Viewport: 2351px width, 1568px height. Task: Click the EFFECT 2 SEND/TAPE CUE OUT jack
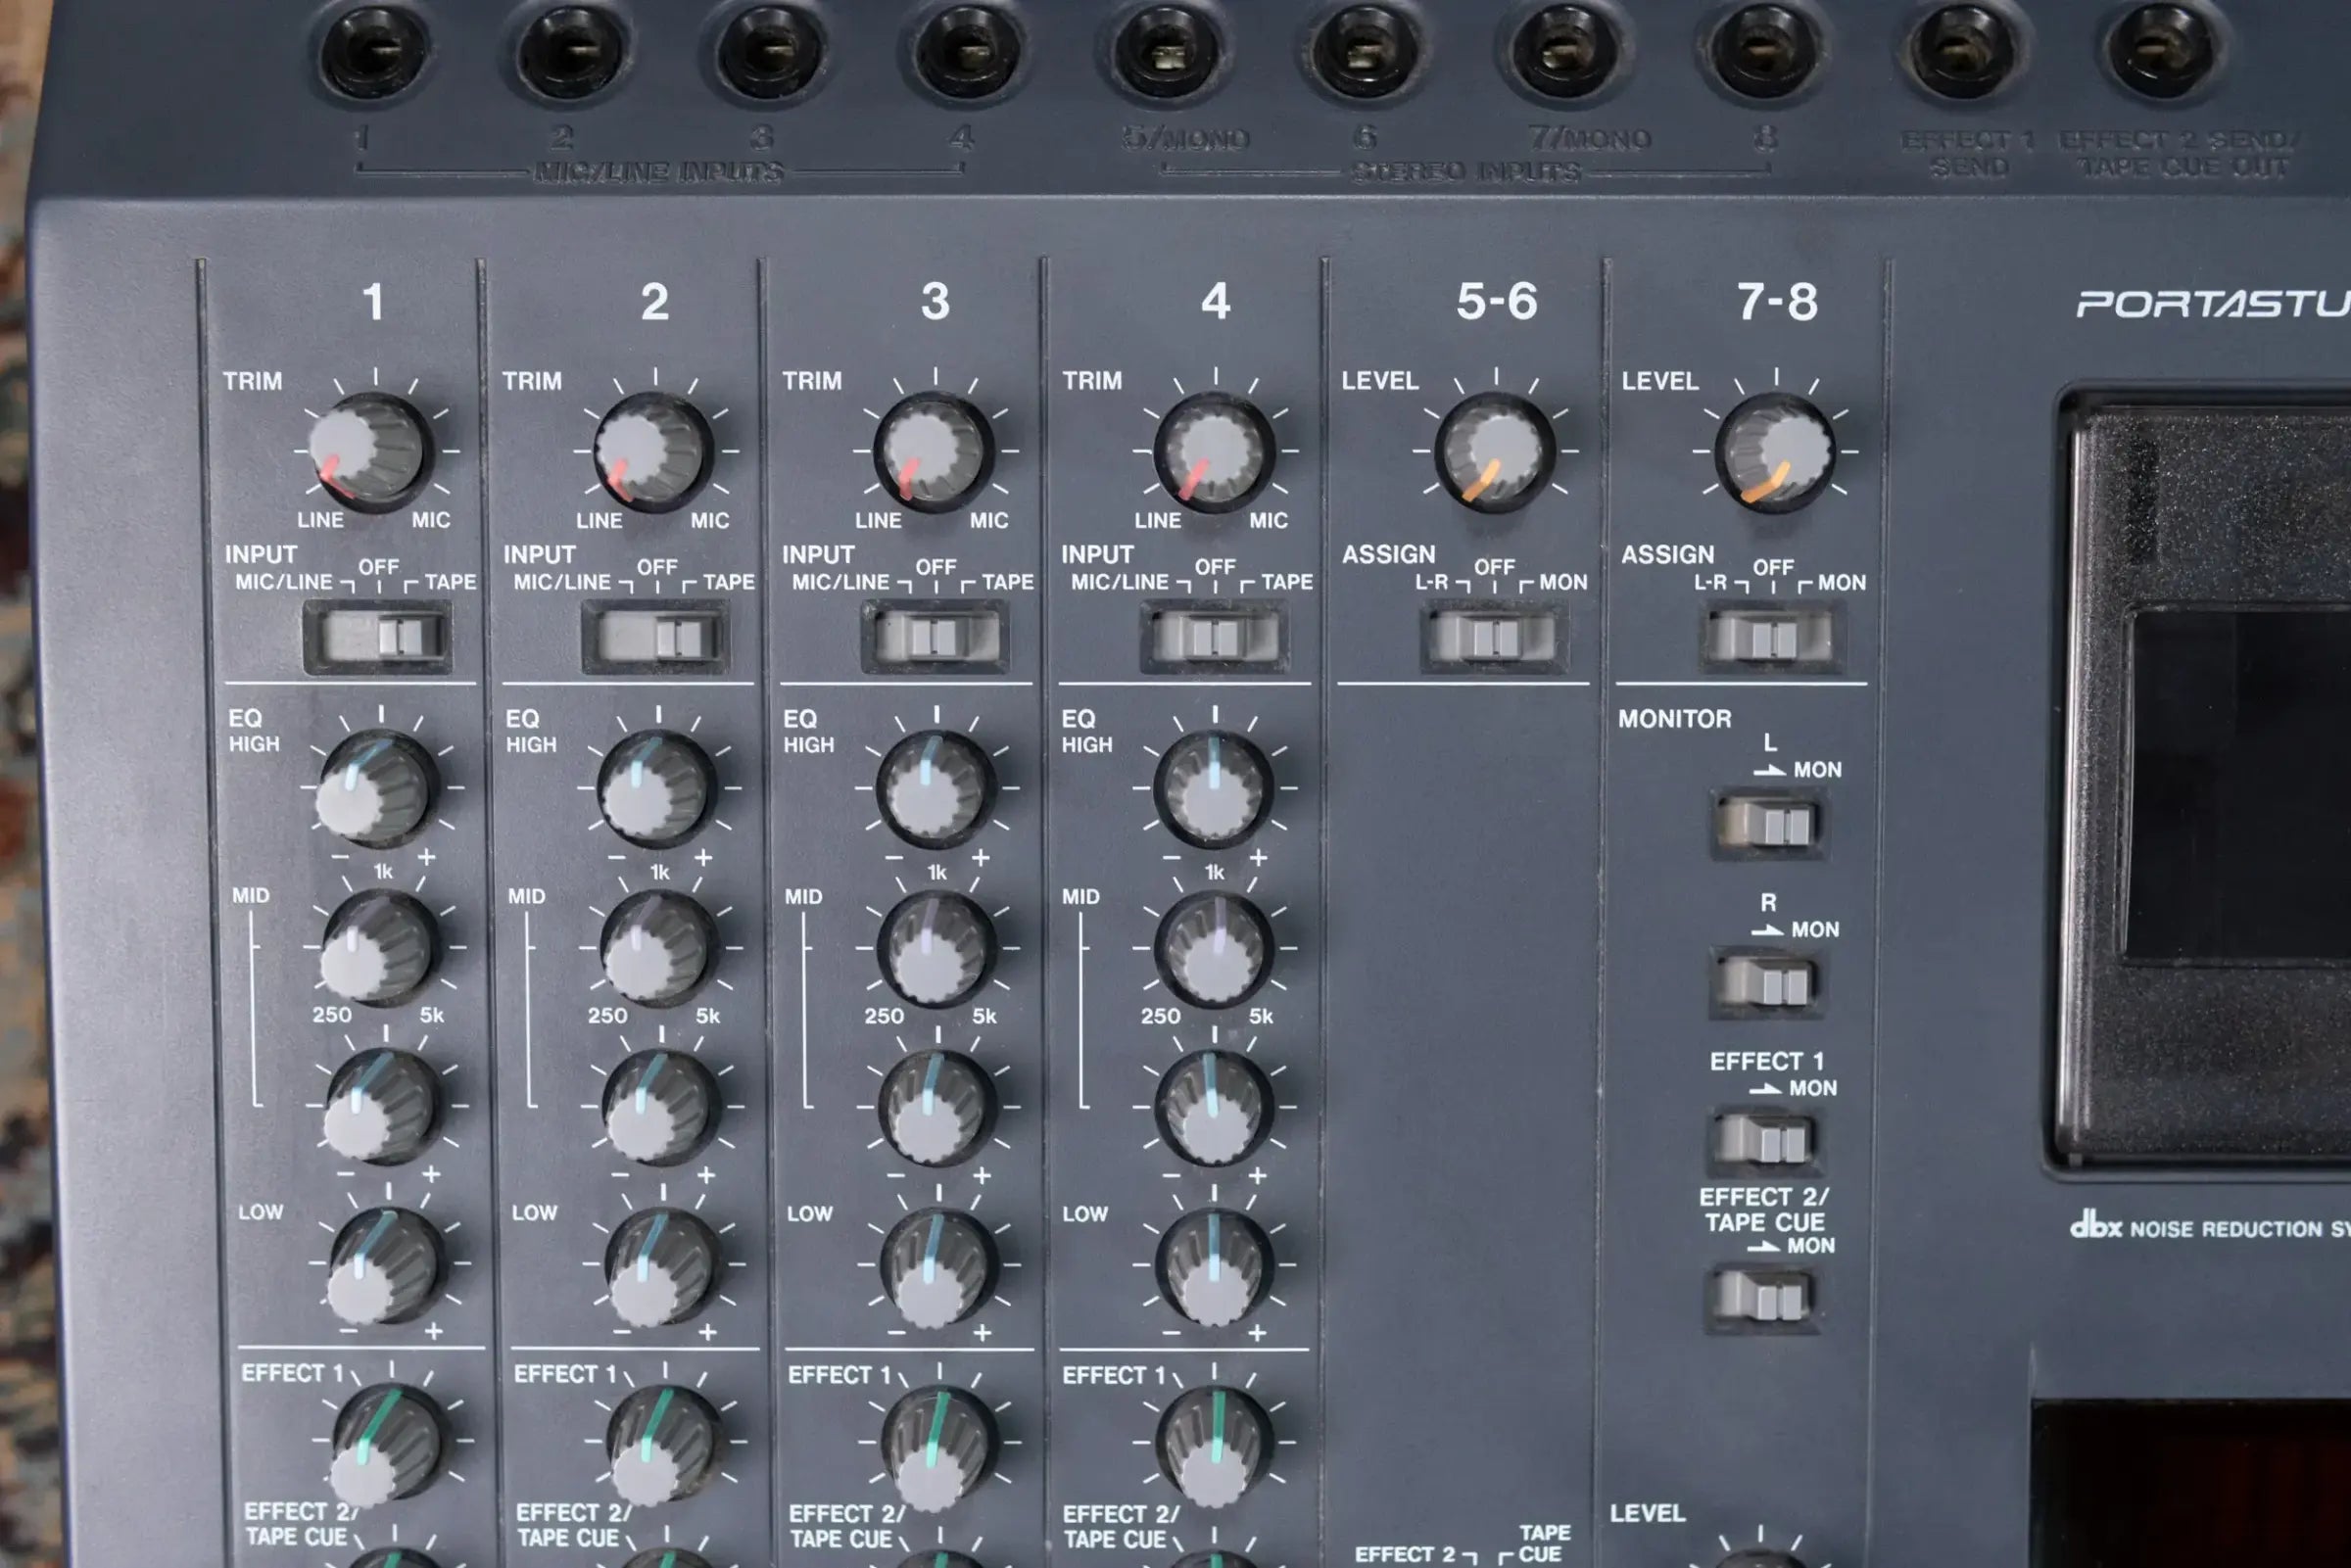[x=2162, y=49]
